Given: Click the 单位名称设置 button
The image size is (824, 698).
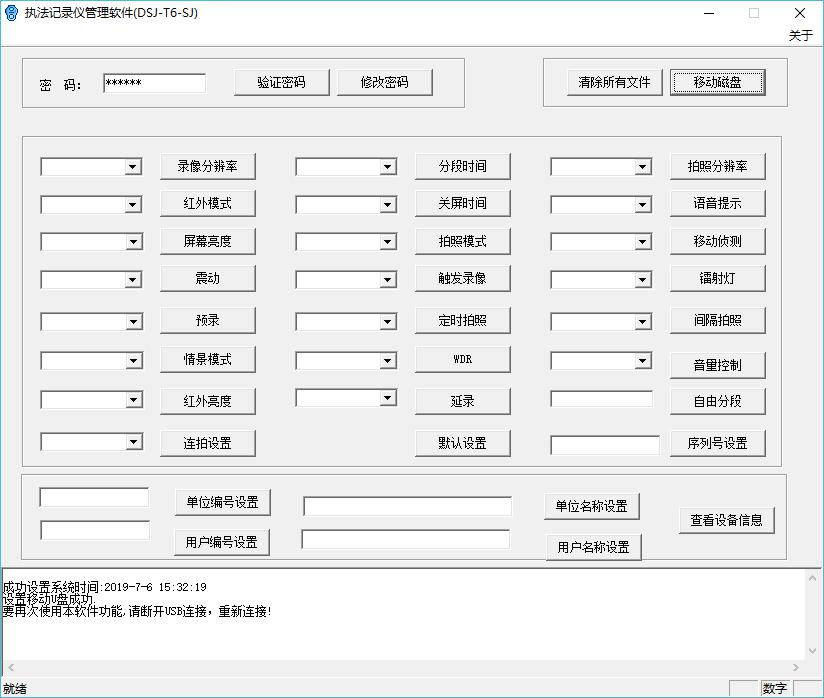Looking at the screenshot, I should point(592,506).
